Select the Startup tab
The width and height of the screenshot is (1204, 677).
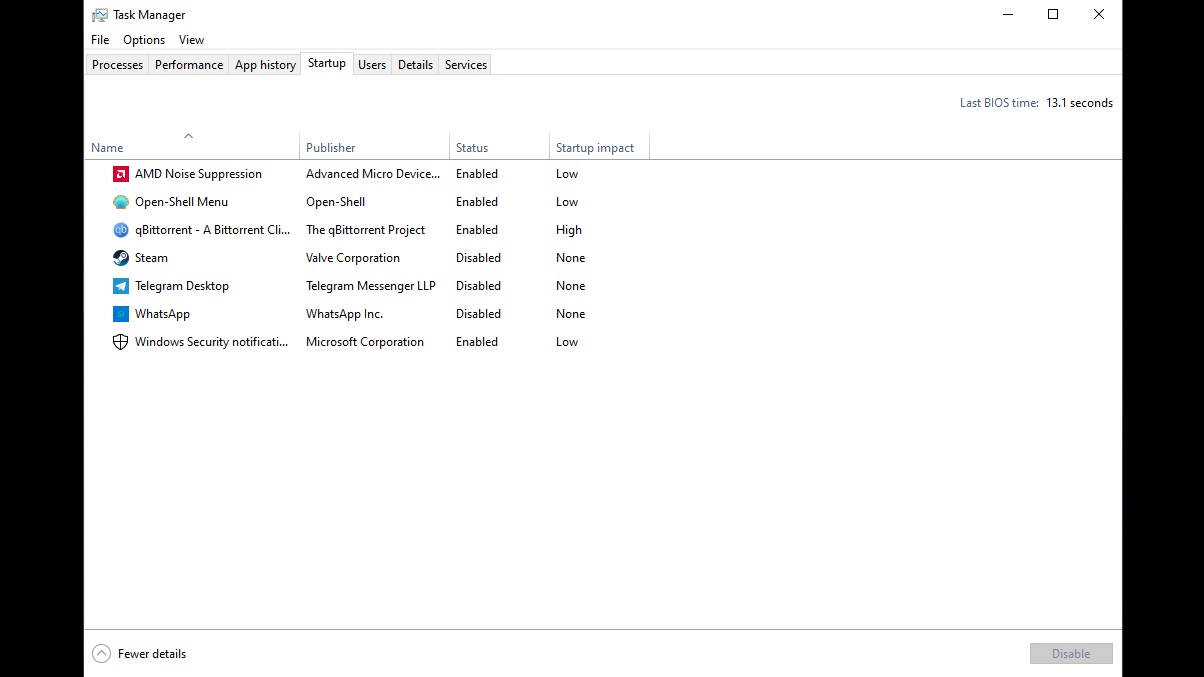[327, 63]
